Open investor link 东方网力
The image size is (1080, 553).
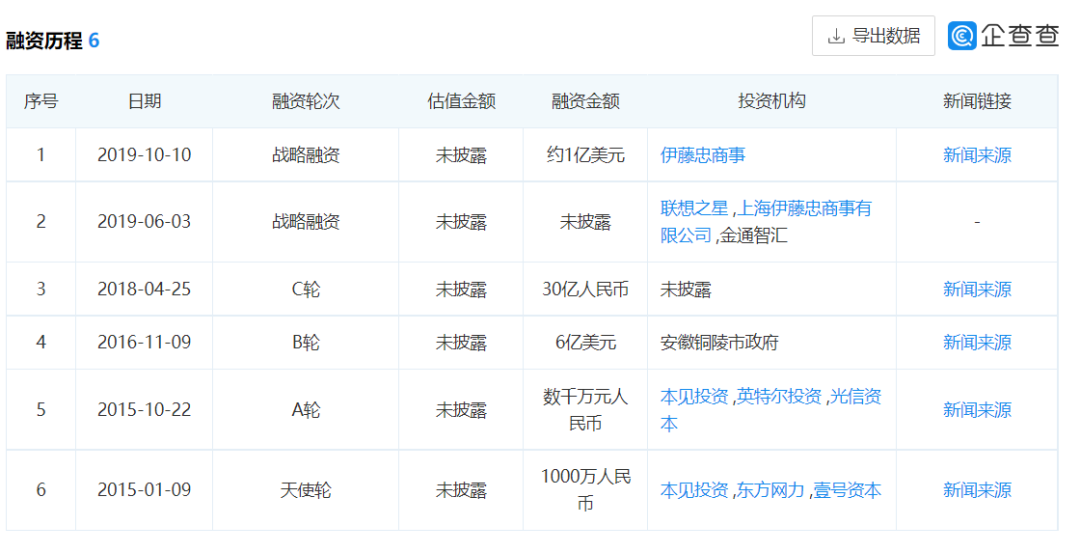pyautogui.click(x=770, y=490)
